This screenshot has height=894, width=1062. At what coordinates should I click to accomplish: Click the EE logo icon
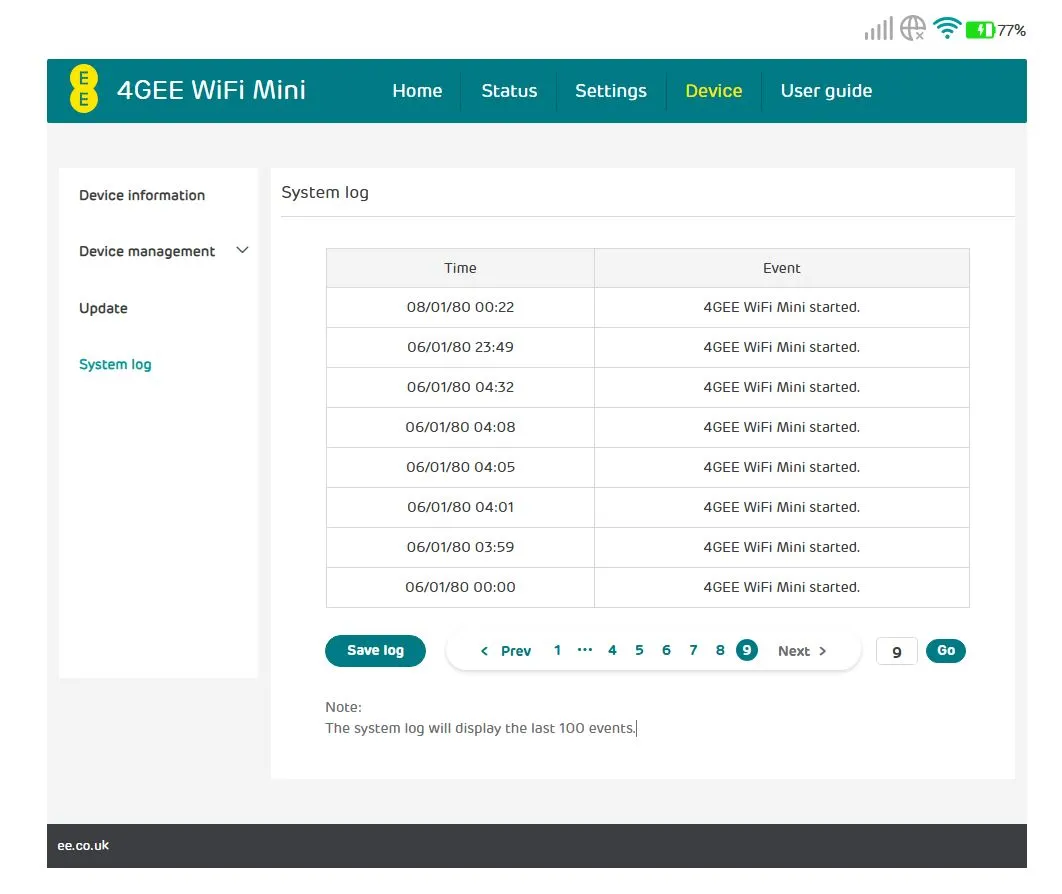pyautogui.click(x=83, y=90)
